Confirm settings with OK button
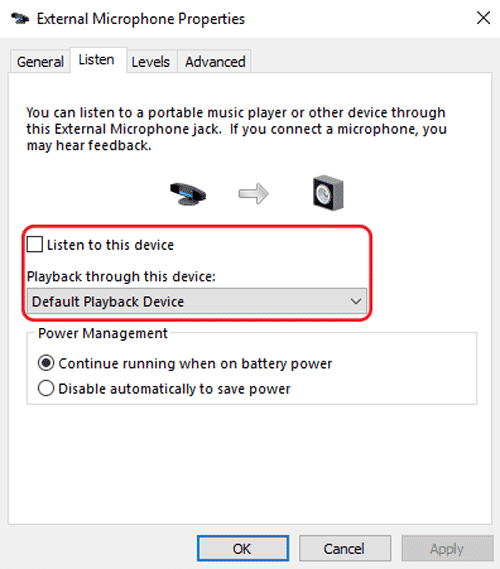Screen dimensions: 500x569 [x=243, y=548]
